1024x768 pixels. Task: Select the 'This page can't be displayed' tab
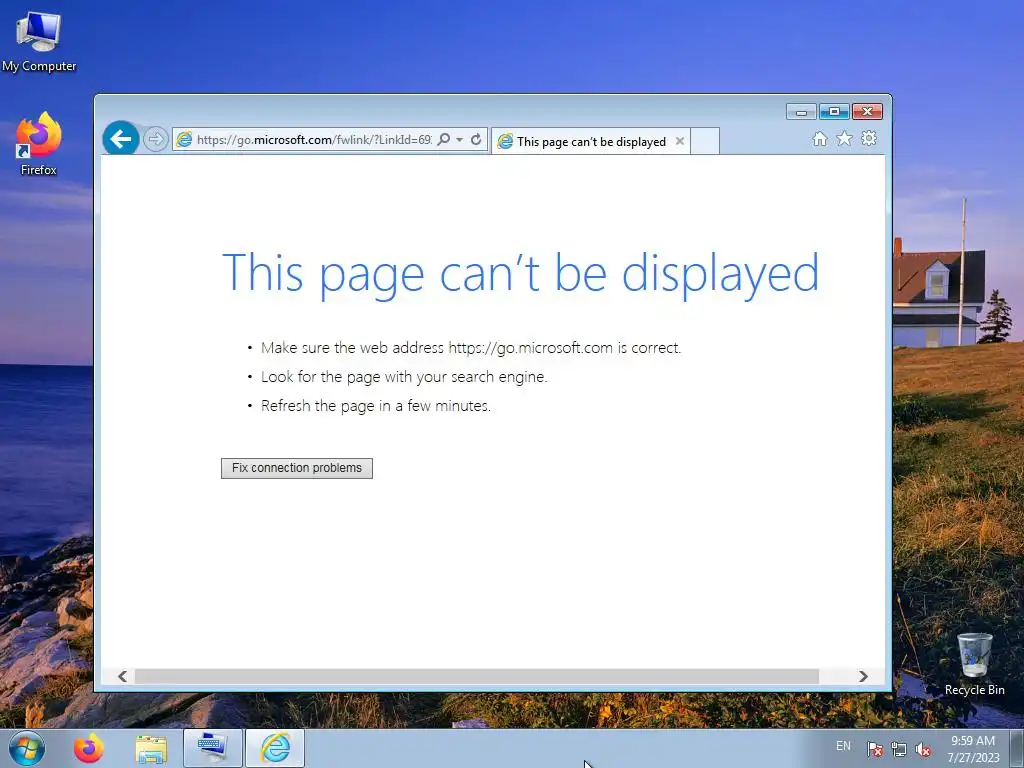pyautogui.click(x=591, y=142)
